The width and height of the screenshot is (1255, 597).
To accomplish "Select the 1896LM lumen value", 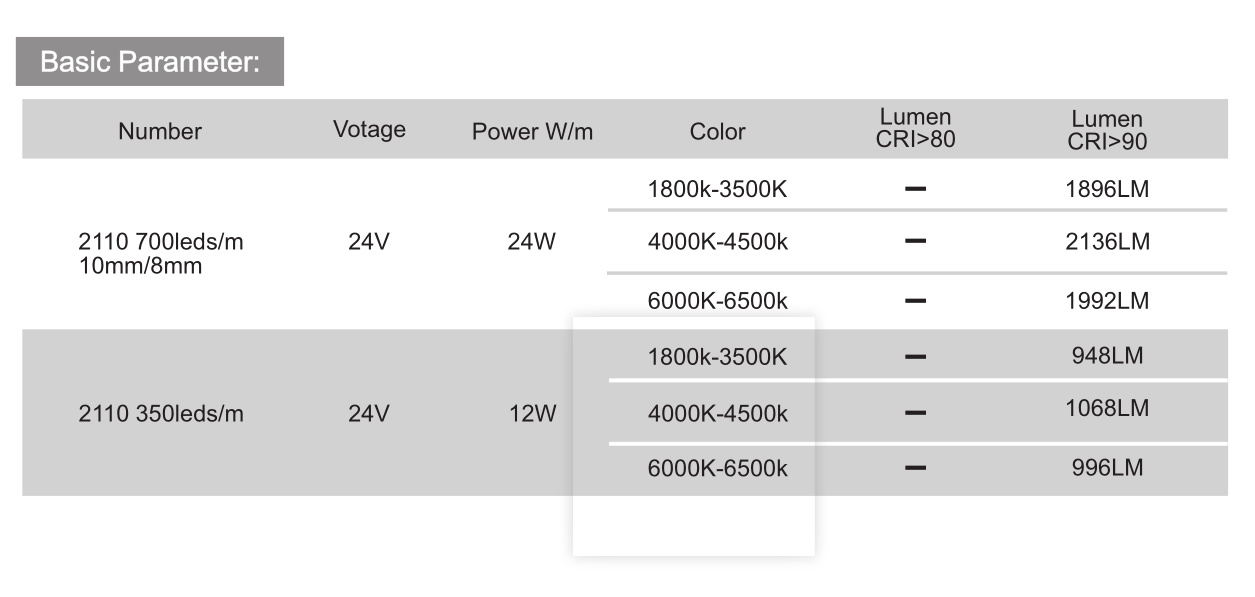I will click(x=1107, y=189).
